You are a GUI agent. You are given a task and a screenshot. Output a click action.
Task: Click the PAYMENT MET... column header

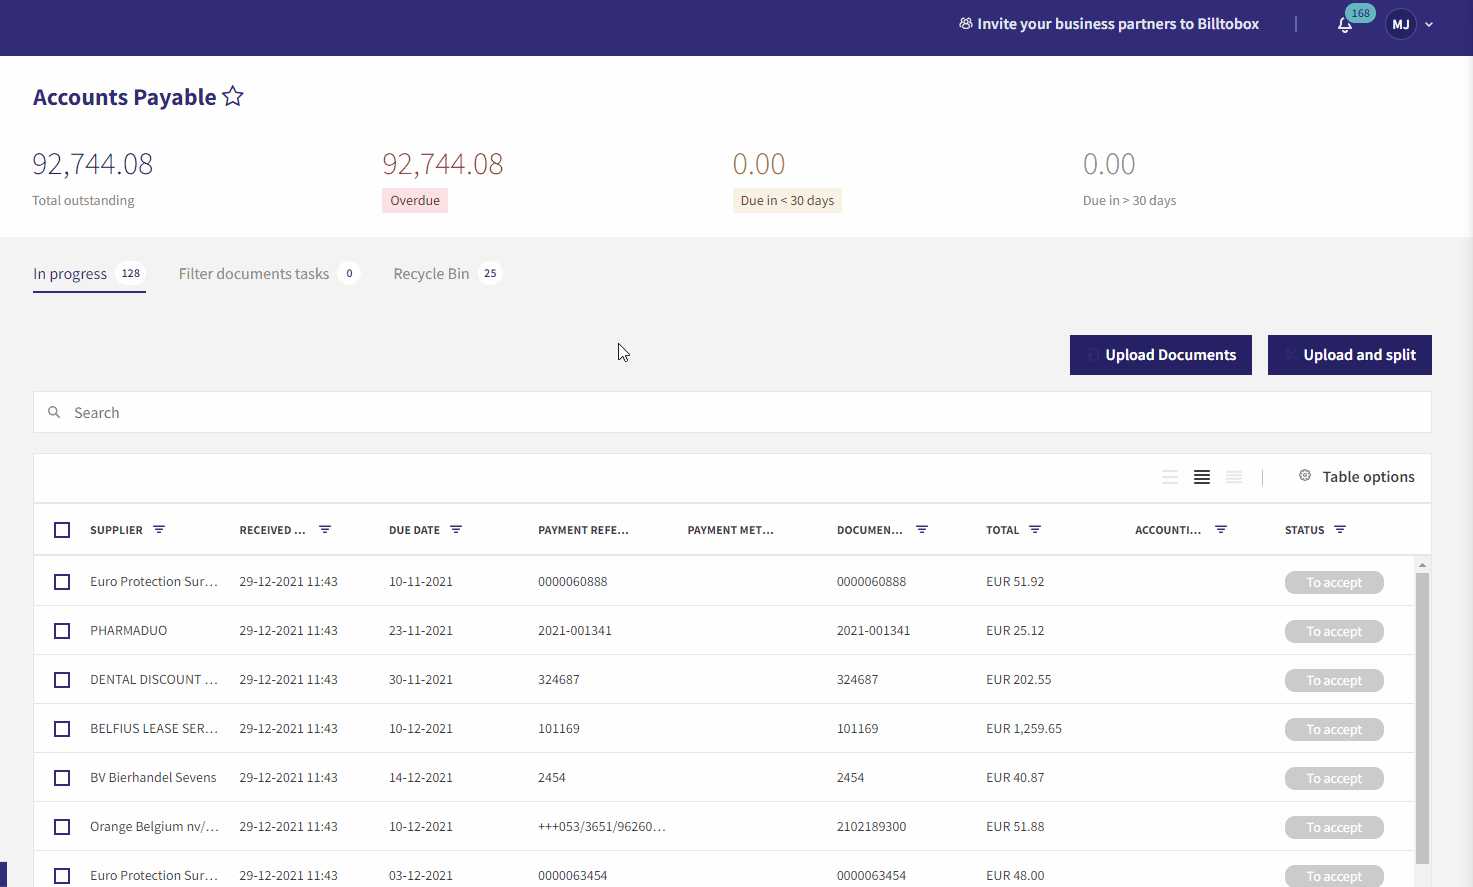pos(730,530)
